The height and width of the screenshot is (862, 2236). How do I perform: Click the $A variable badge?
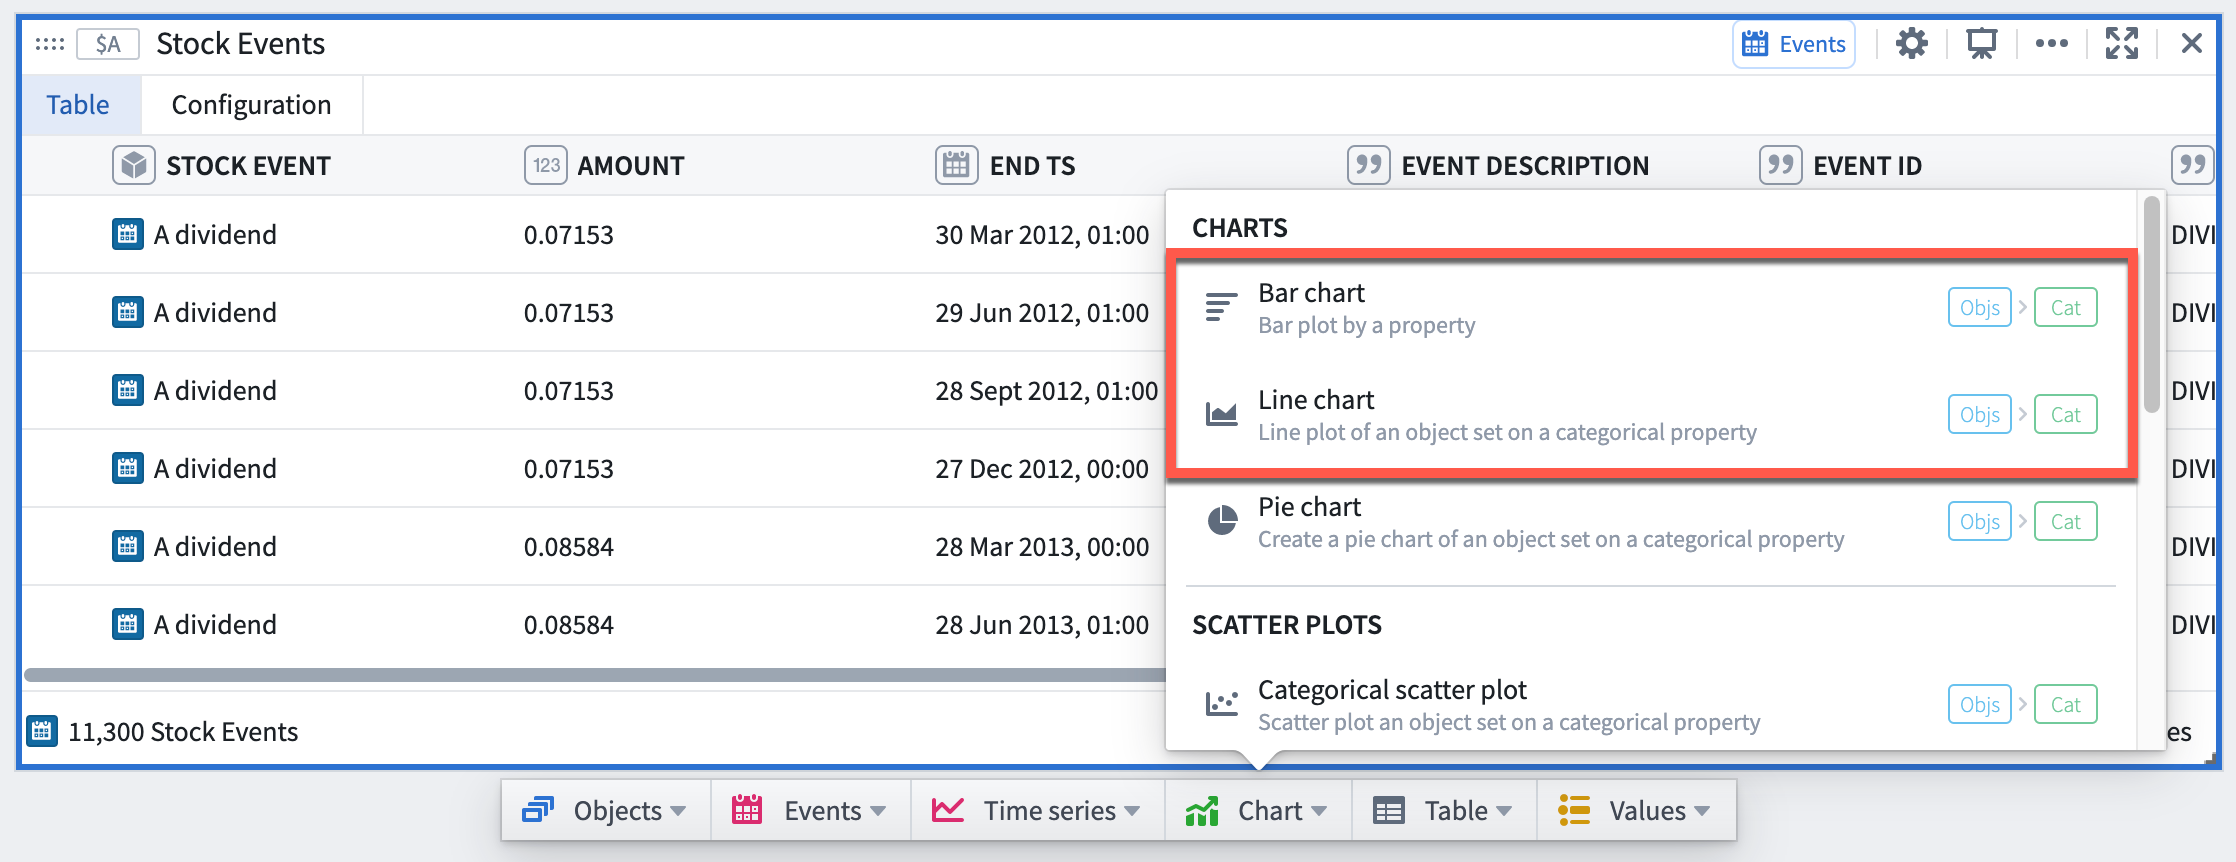(108, 44)
